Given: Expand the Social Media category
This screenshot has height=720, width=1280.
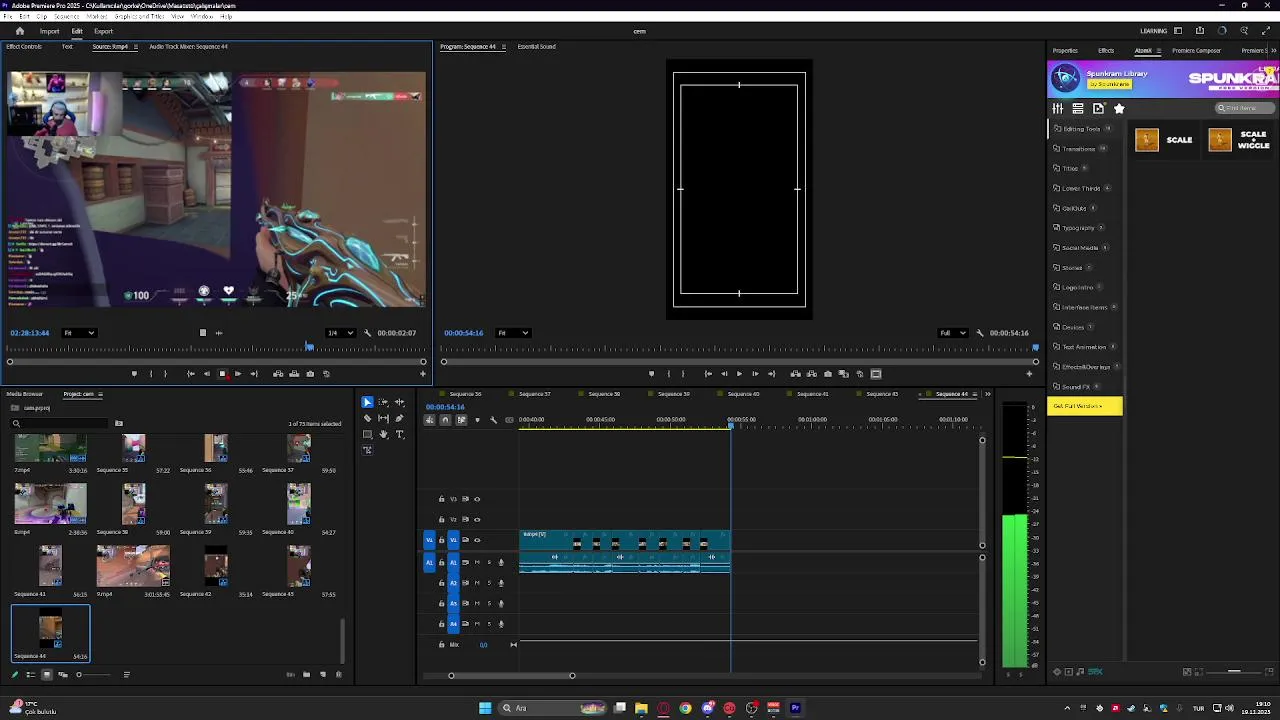Looking at the screenshot, I should coord(1080,248).
